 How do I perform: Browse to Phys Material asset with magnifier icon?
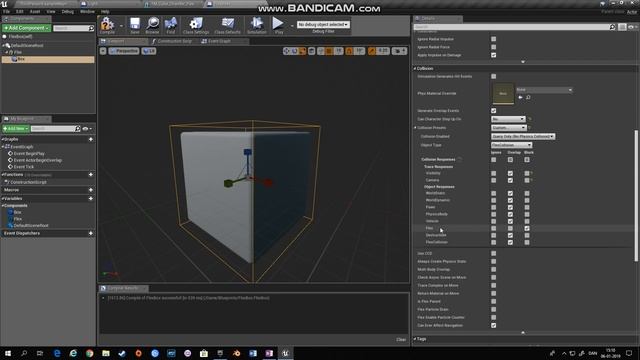click(x=528, y=98)
